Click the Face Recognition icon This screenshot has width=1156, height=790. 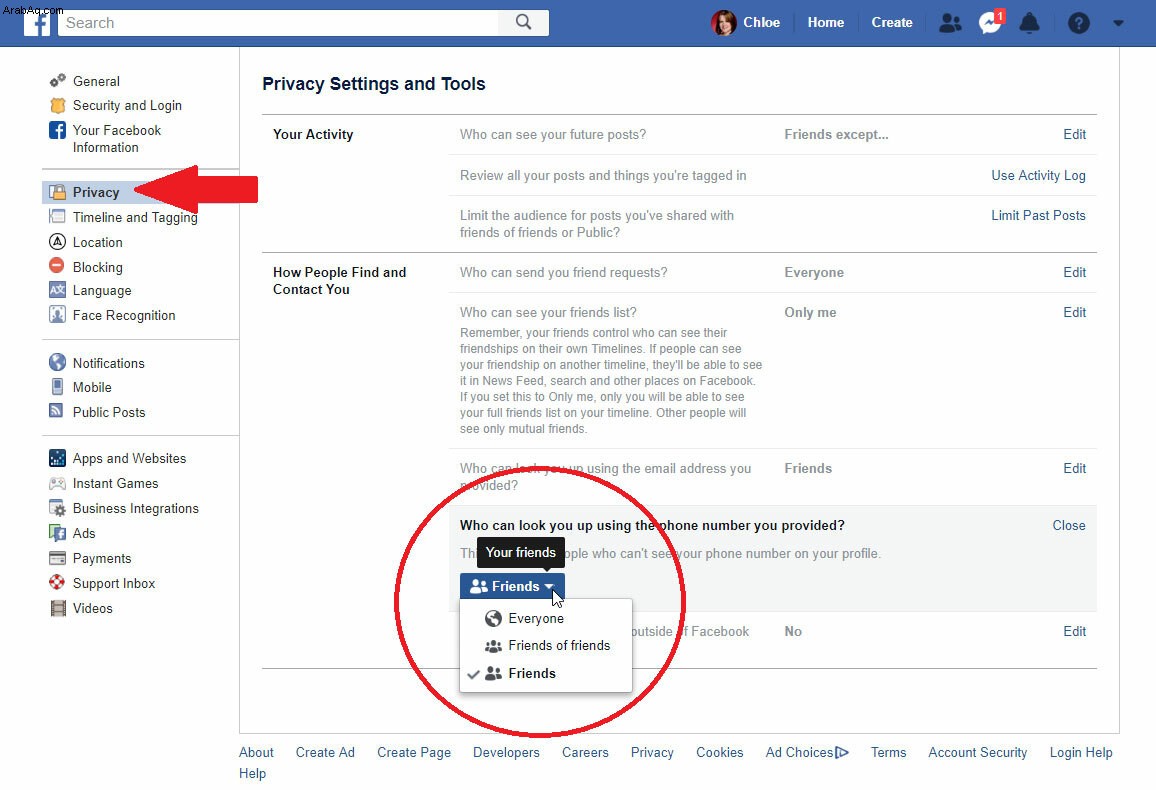(x=58, y=315)
